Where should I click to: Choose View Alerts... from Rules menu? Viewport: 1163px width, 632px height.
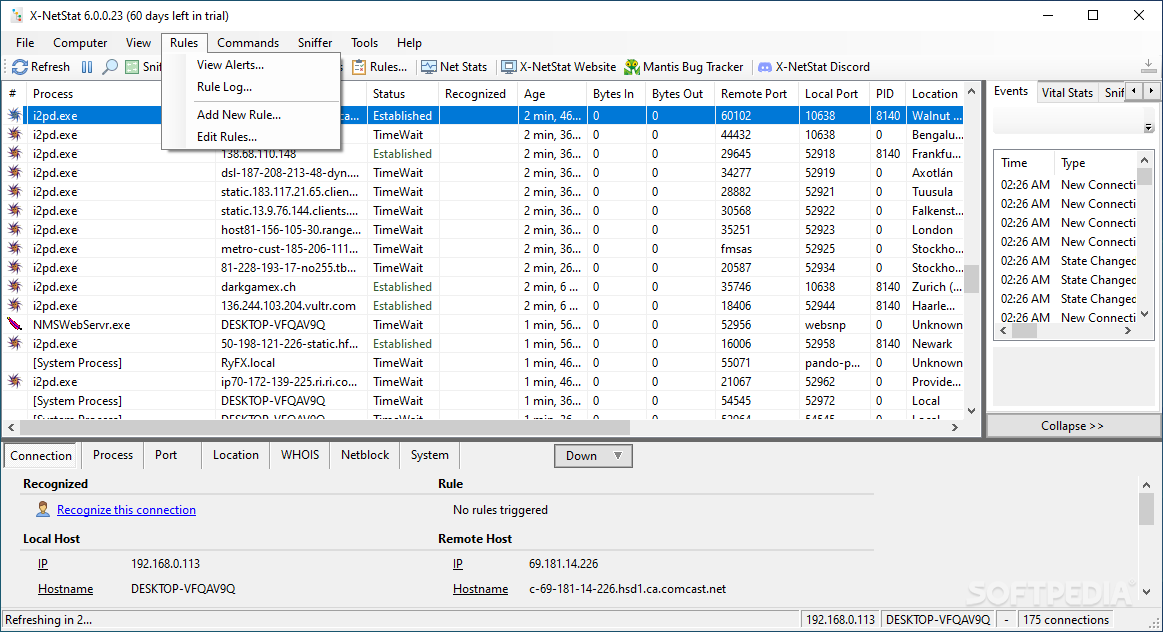[x=230, y=65]
